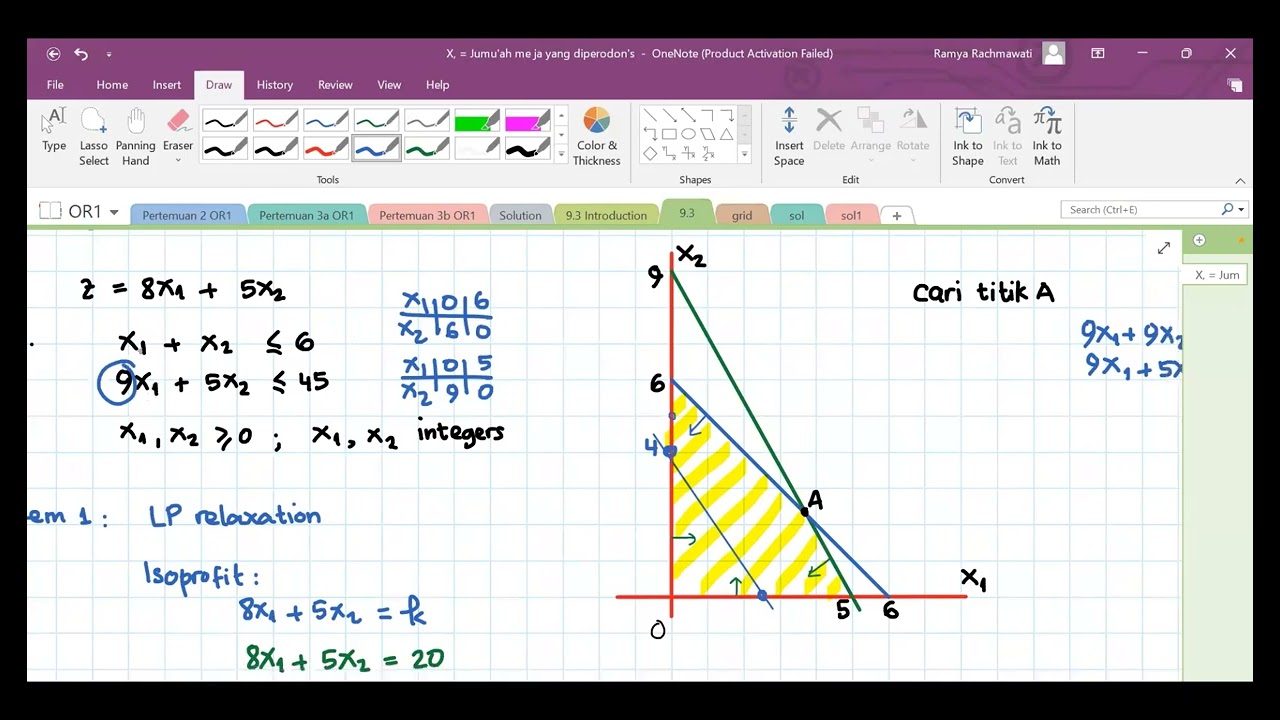Move the pen gallery up one row
Image resolution: width=1280 pixels, height=720 pixels.
tap(561, 115)
